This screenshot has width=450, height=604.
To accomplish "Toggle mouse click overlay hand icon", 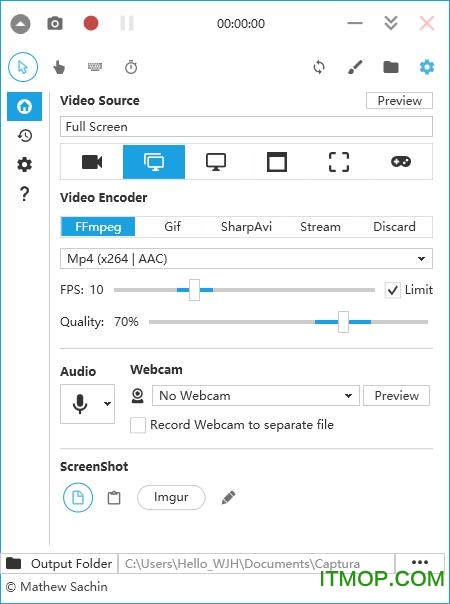I will click(x=59, y=67).
